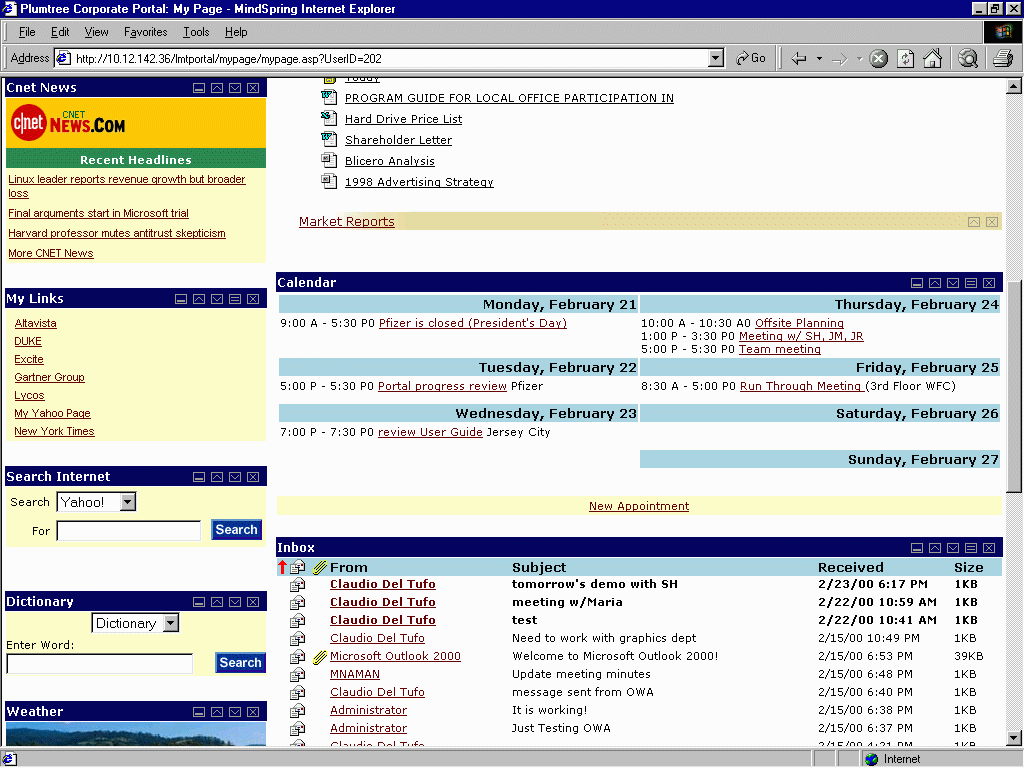1024x768 pixels.
Task: Click the Print toolbar icon
Action: [1003, 59]
